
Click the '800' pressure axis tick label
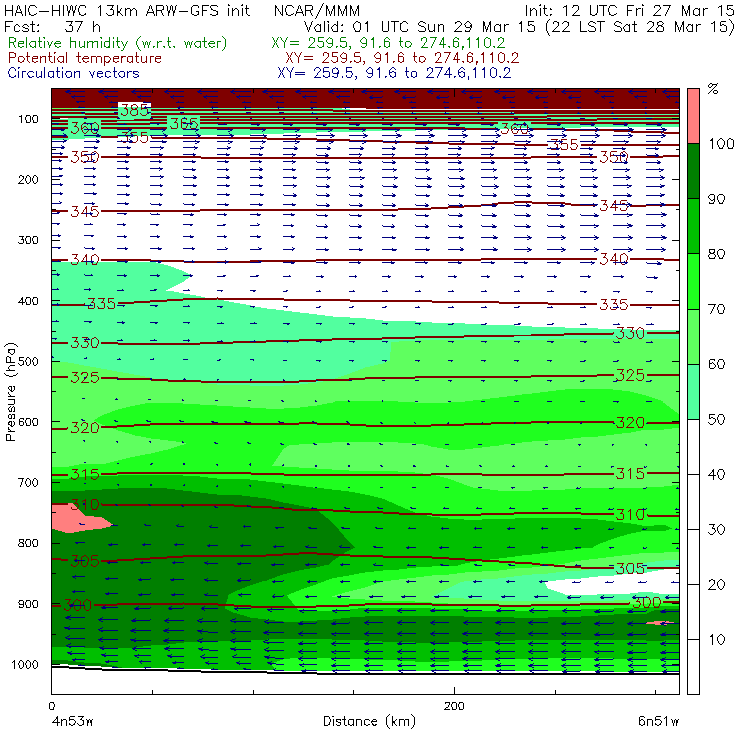click(x=28, y=543)
